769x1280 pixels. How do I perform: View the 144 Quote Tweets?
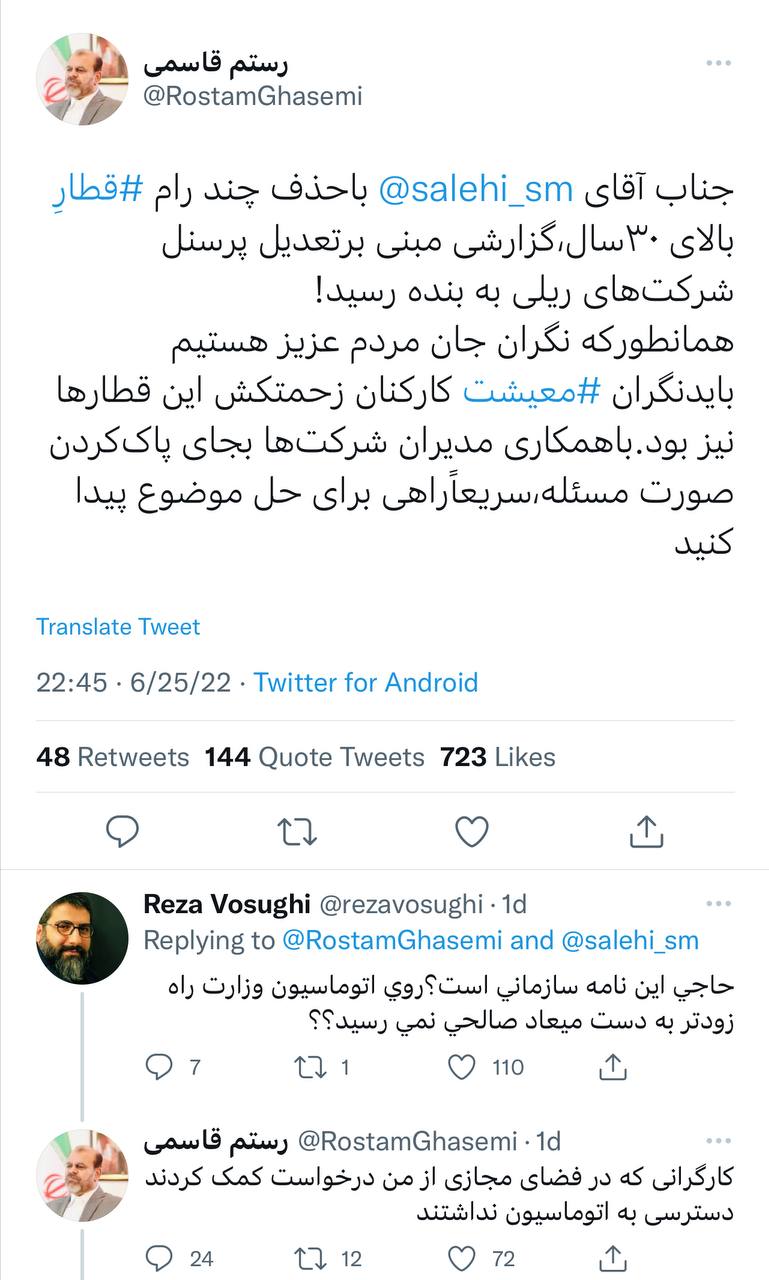(x=314, y=758)
